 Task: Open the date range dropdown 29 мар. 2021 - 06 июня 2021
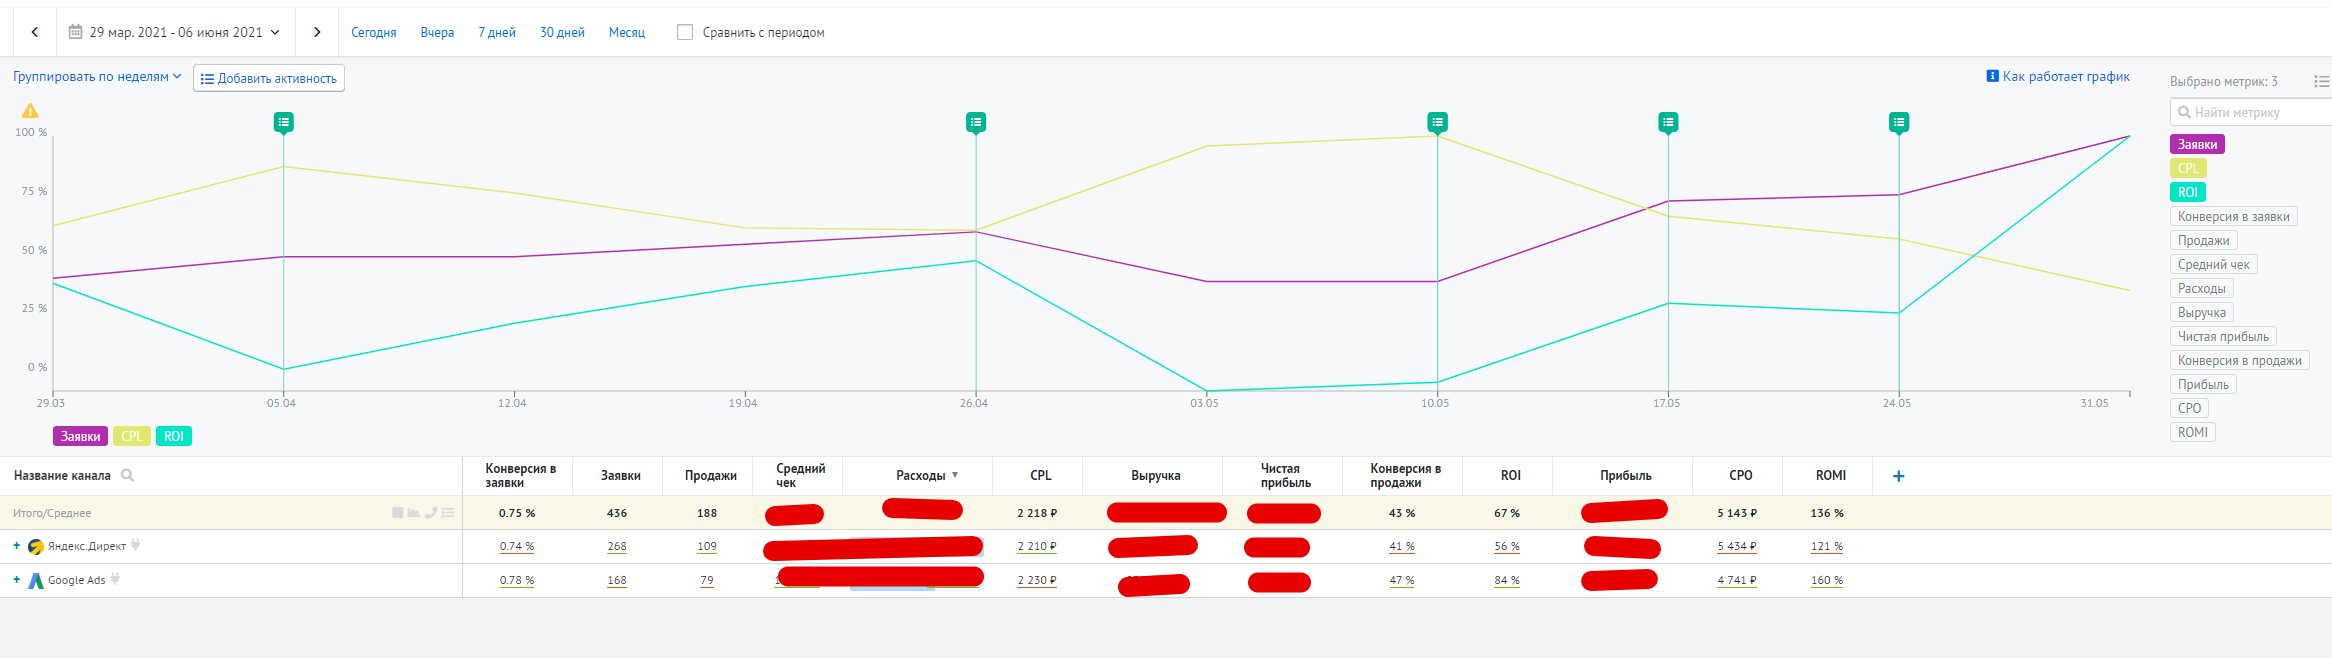[x=175, y=32]
